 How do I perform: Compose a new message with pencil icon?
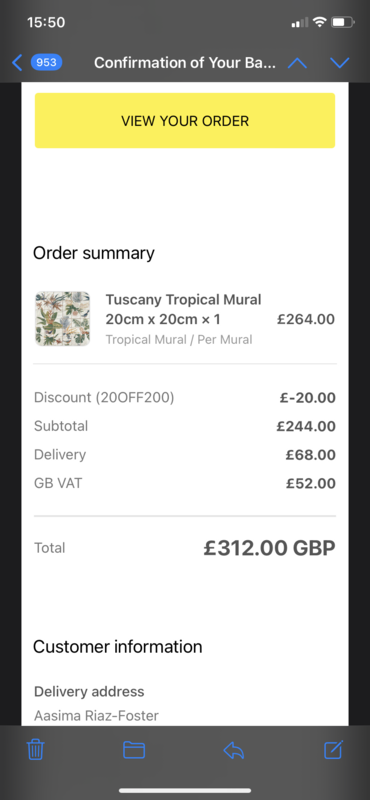334,749
